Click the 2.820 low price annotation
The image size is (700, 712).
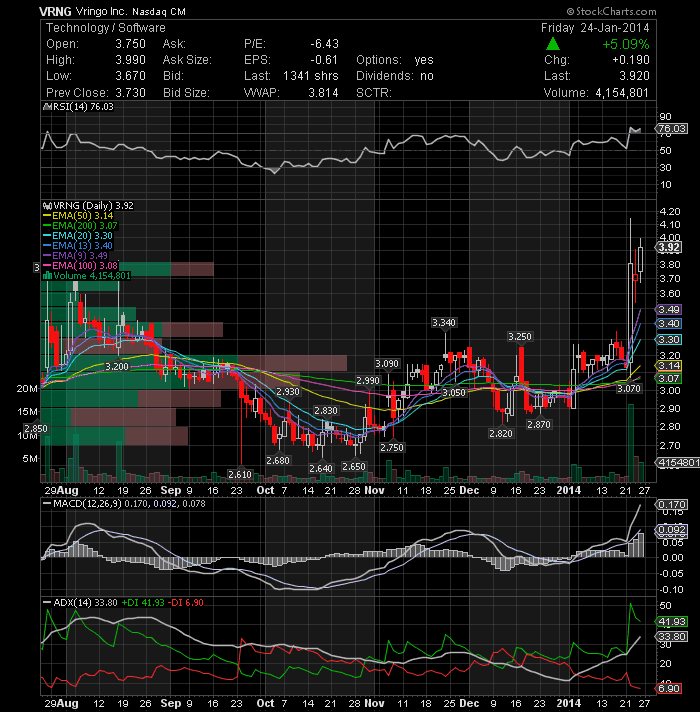coord(501,434)
